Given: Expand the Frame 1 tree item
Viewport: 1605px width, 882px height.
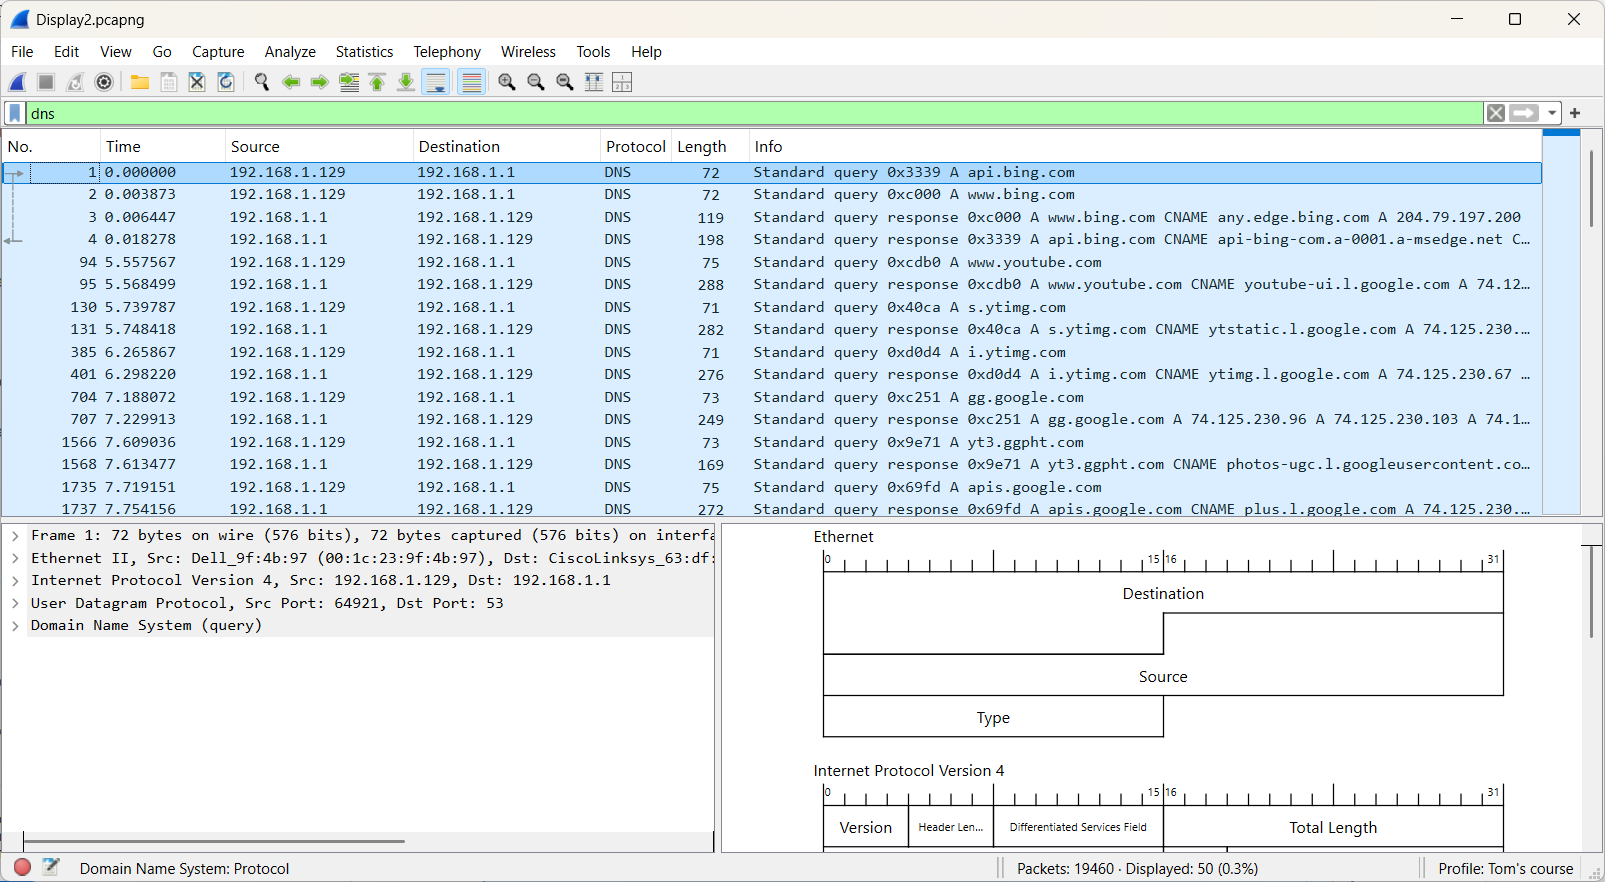Looking at the screenshot, I should pos(15,536).
